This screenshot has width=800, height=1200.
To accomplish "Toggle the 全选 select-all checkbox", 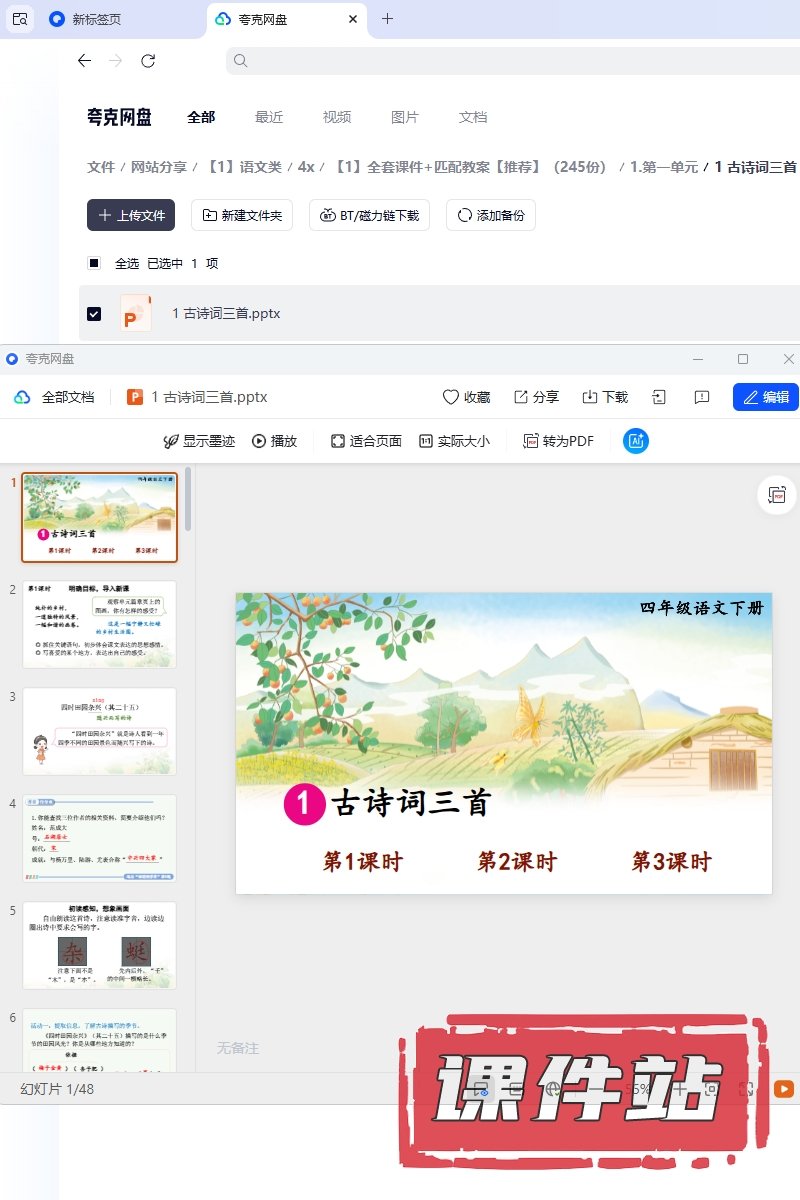I will pos(94,263).
